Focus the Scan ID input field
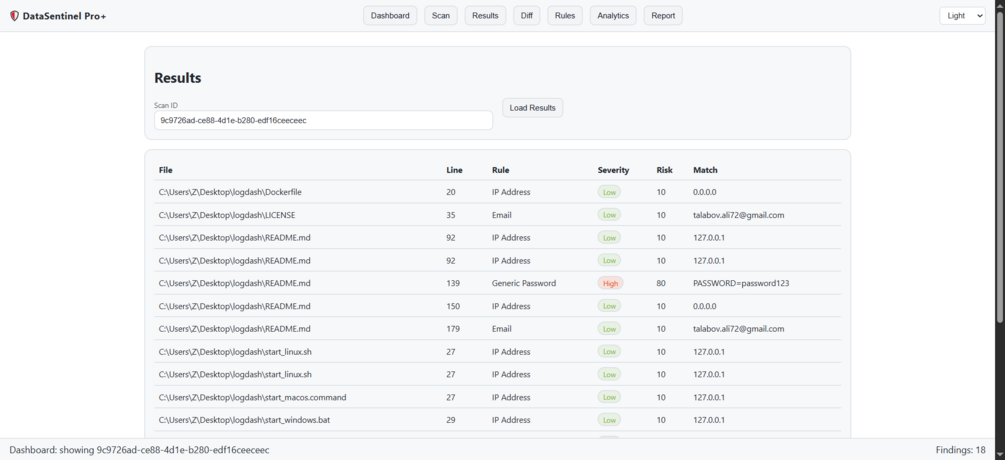The image size is (1005, 460). 323,120
